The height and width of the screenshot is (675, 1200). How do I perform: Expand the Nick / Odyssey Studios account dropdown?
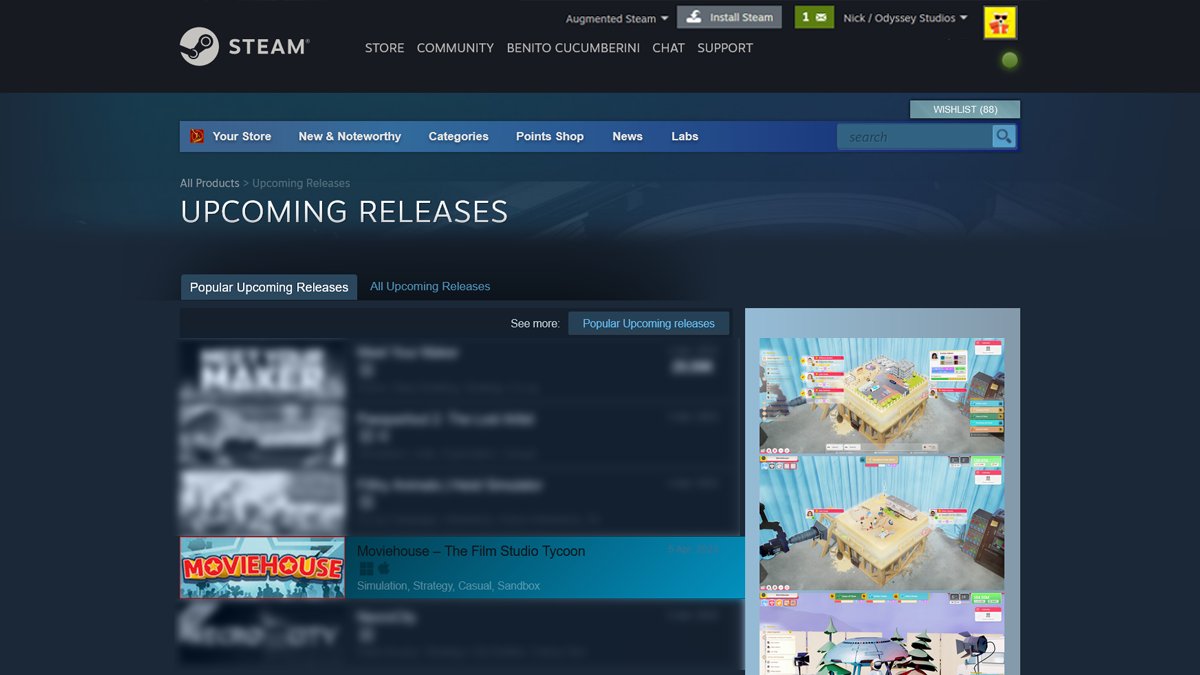(905, 18)
